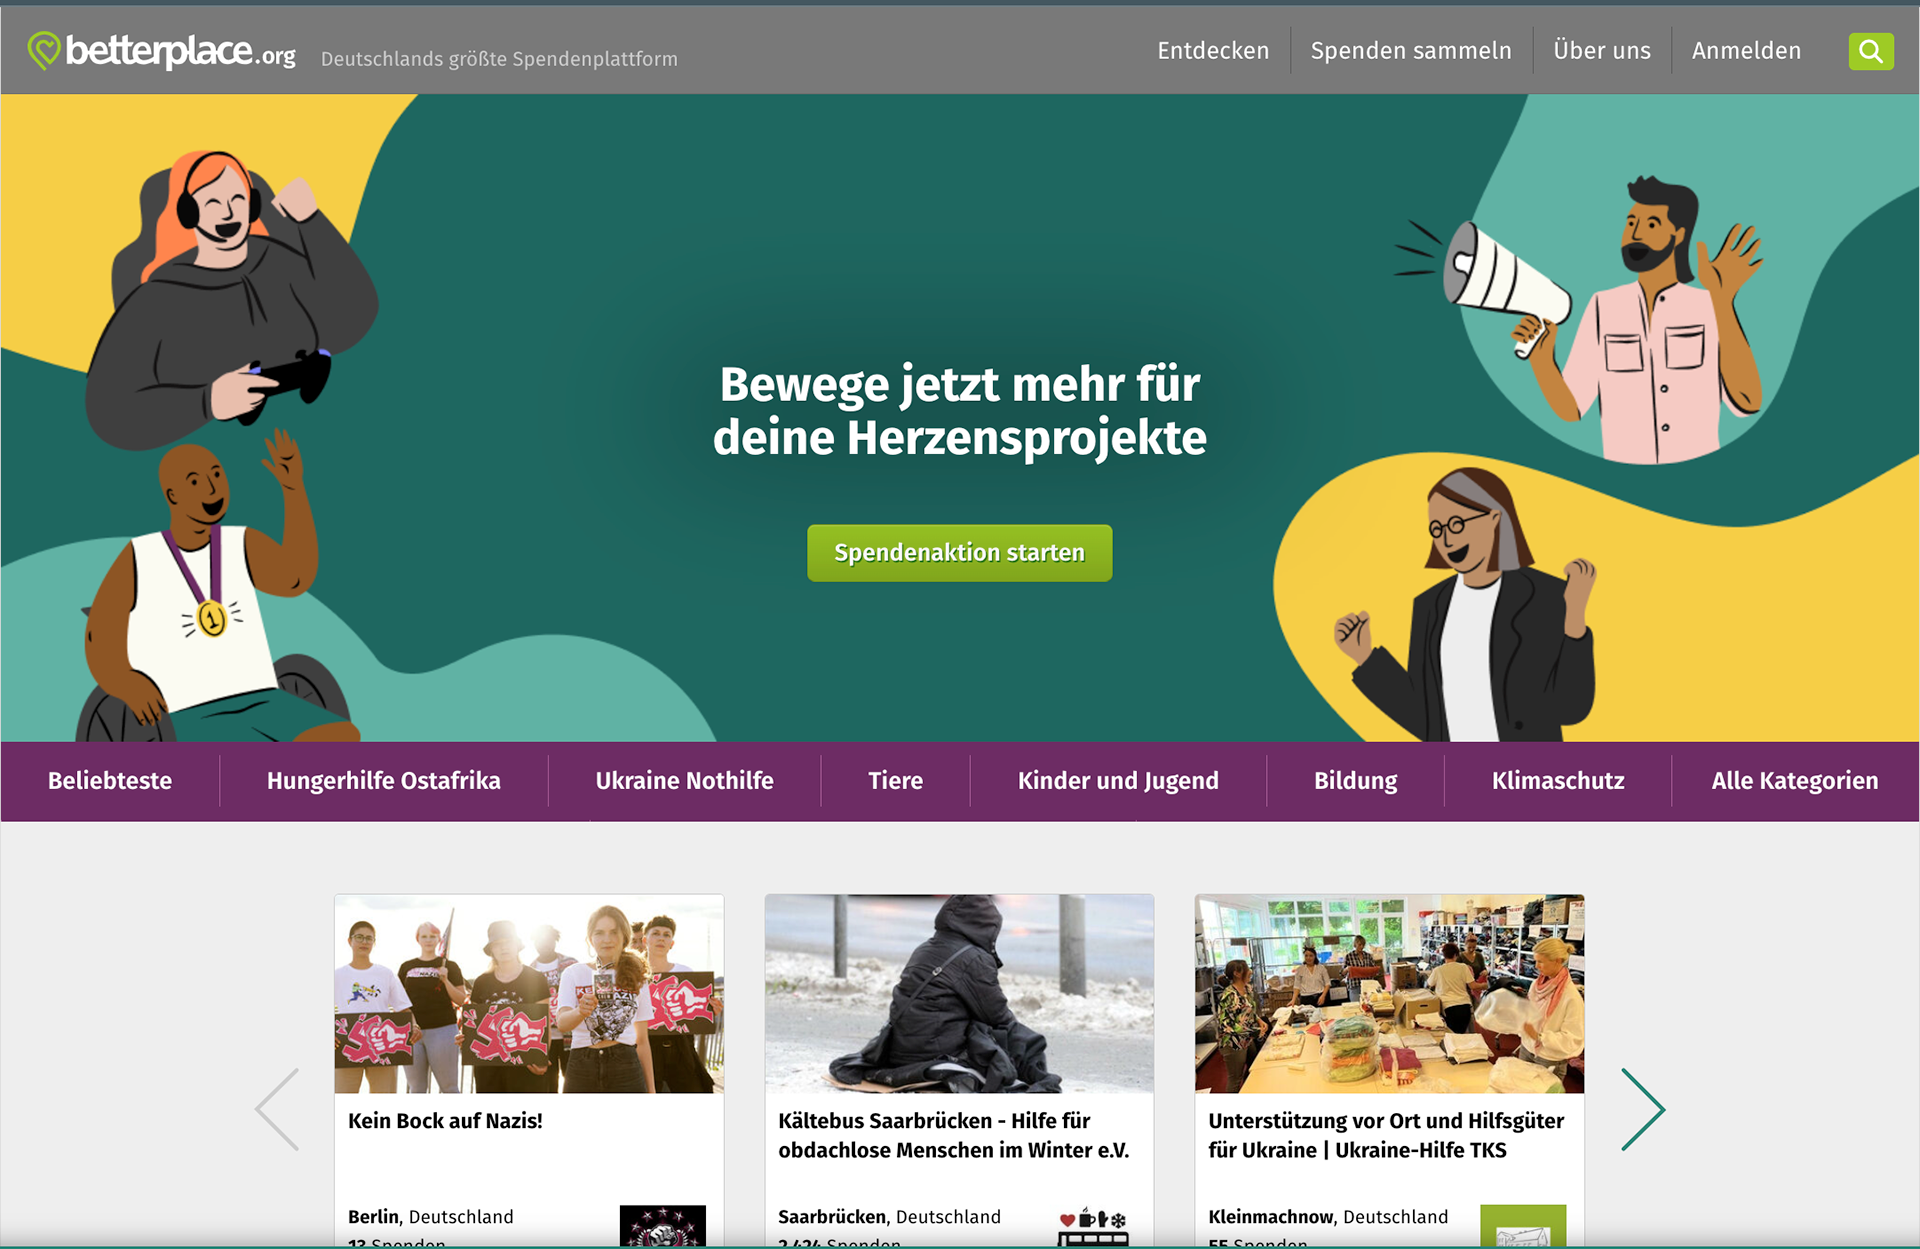Click the Anmelden login link
This screenshot has width=1920, height=1249.
[x=1746, y=51]
